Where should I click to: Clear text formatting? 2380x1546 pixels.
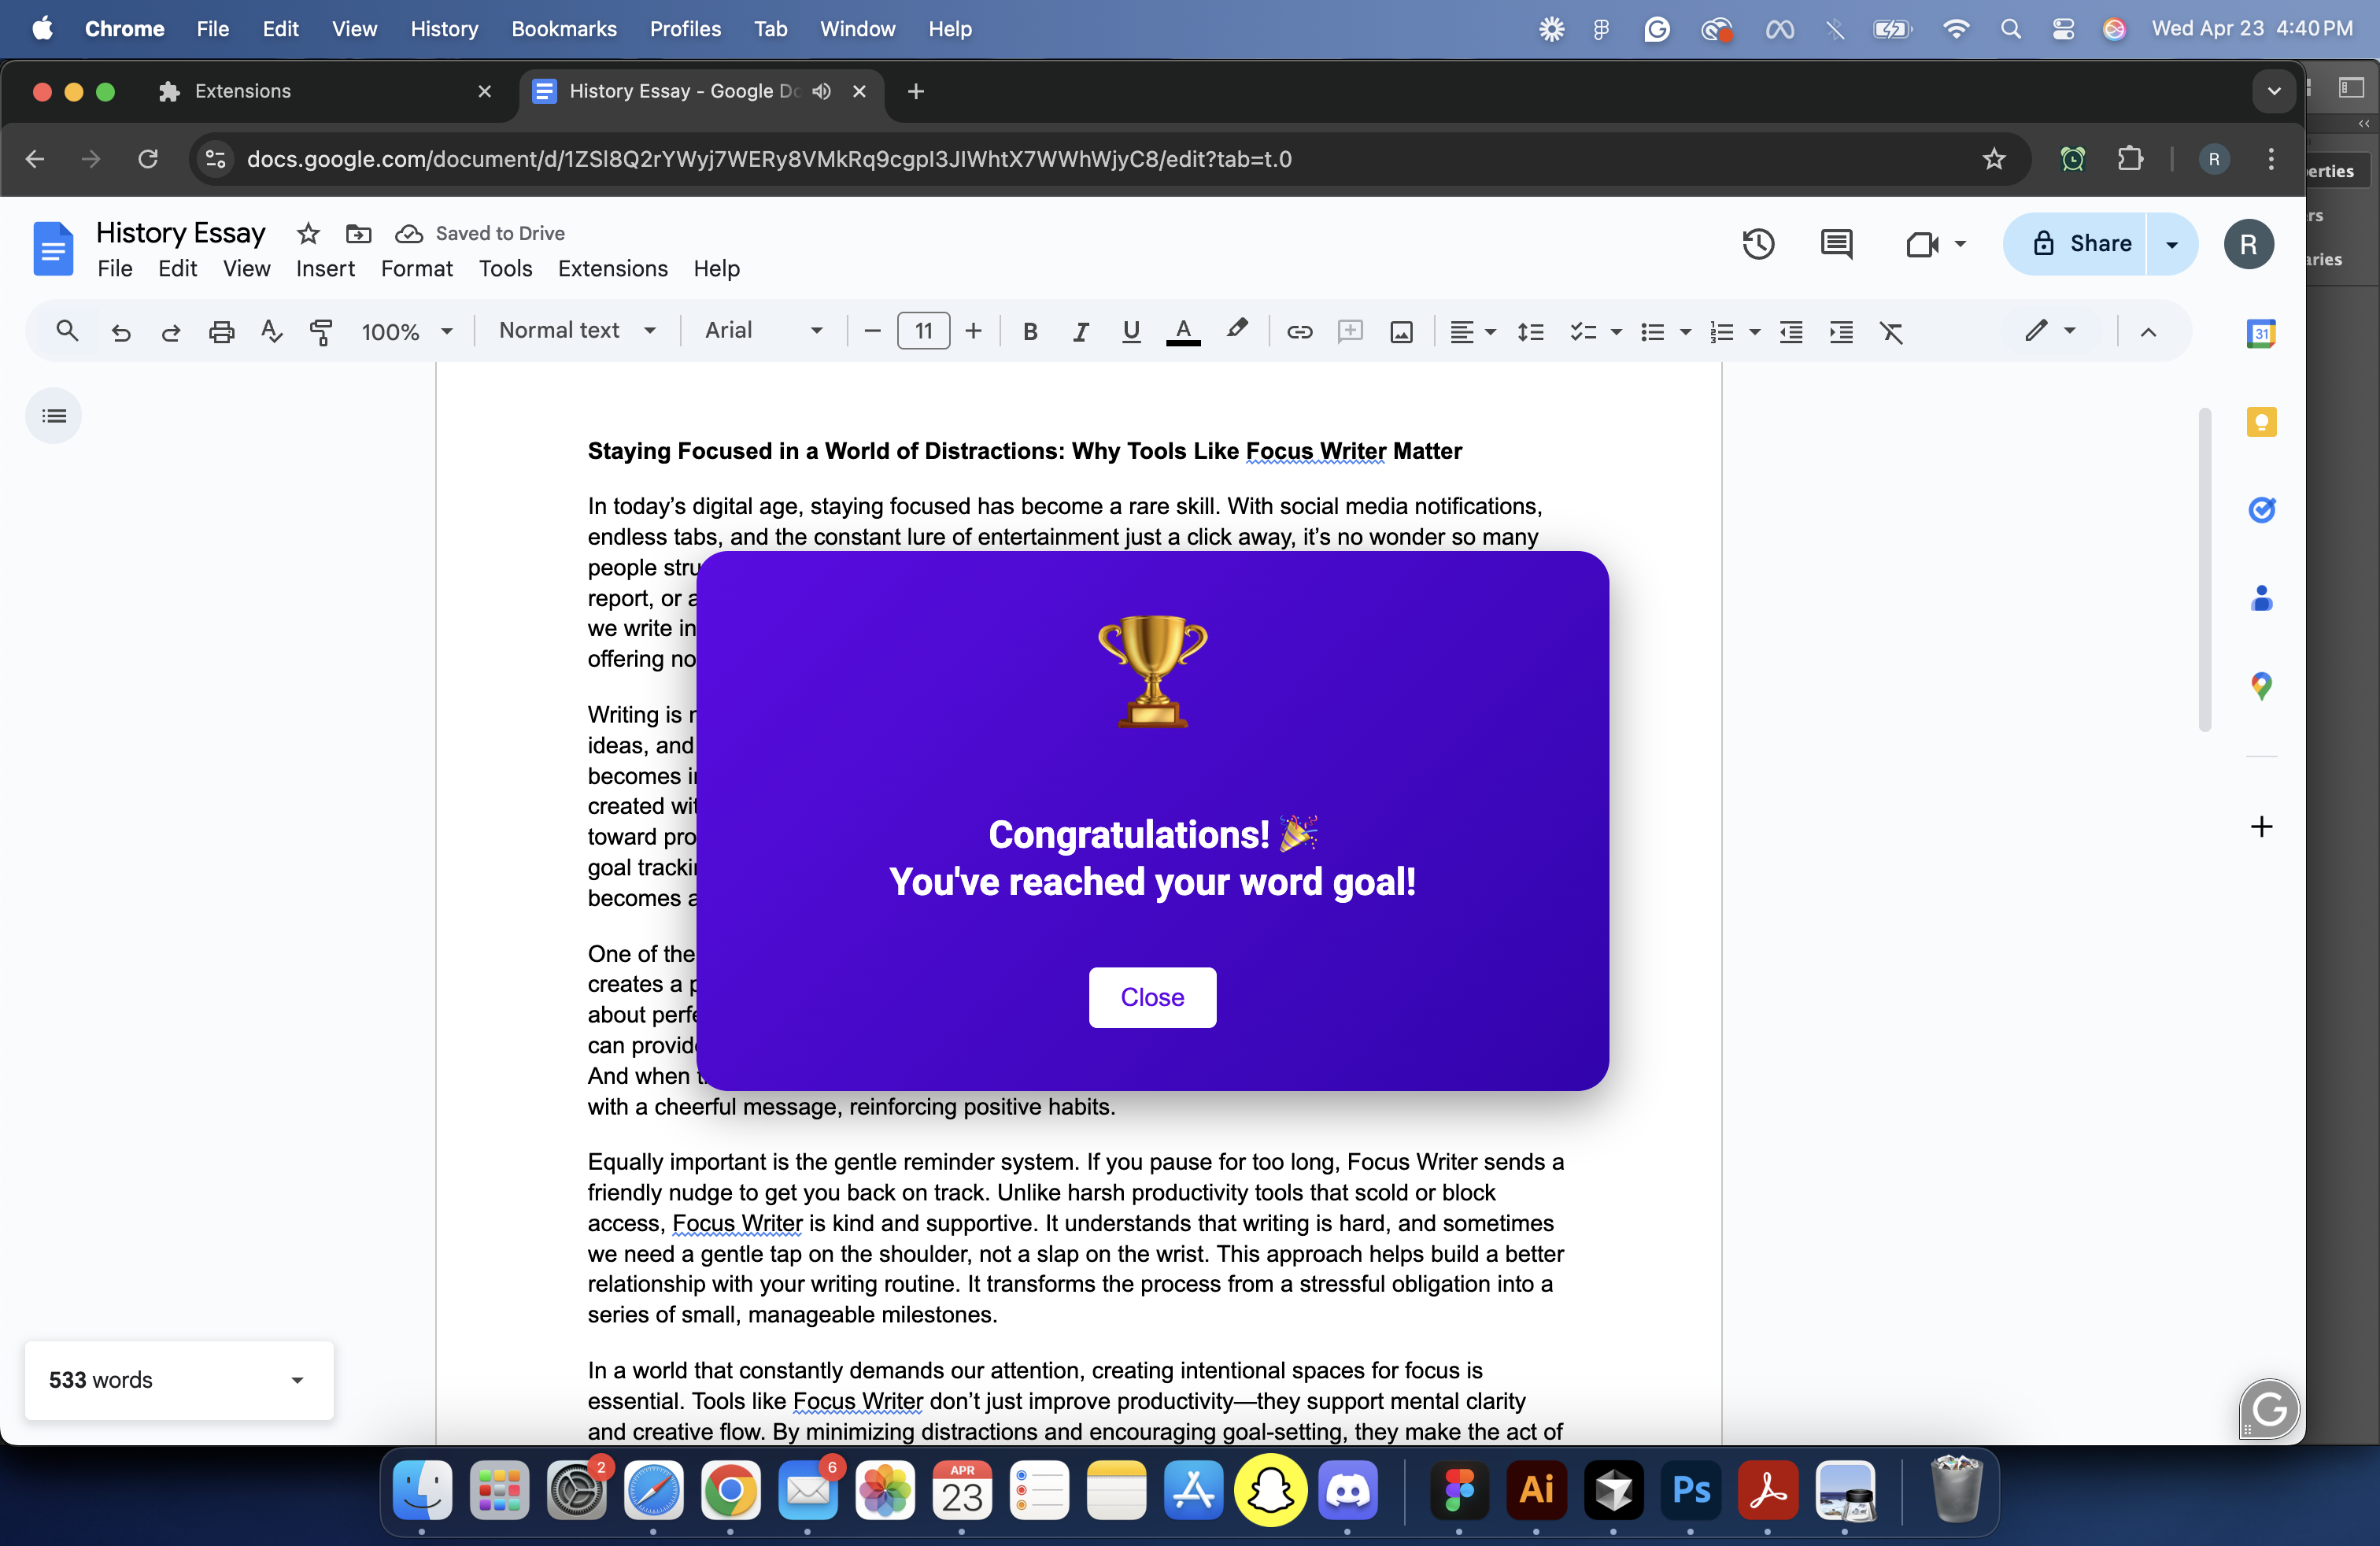[1891, 331]
